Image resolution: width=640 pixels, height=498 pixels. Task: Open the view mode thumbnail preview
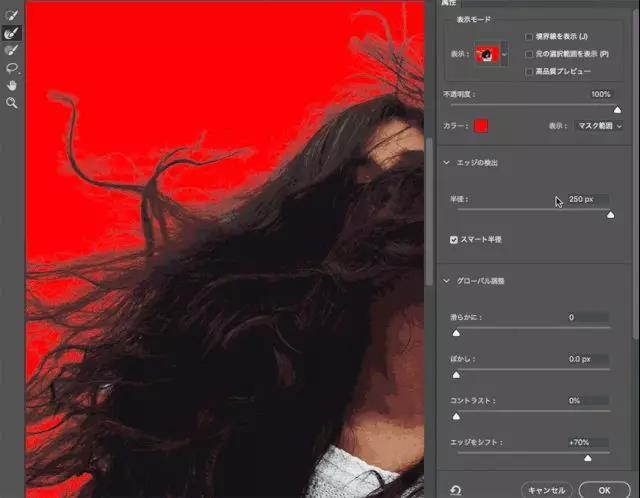487,54
